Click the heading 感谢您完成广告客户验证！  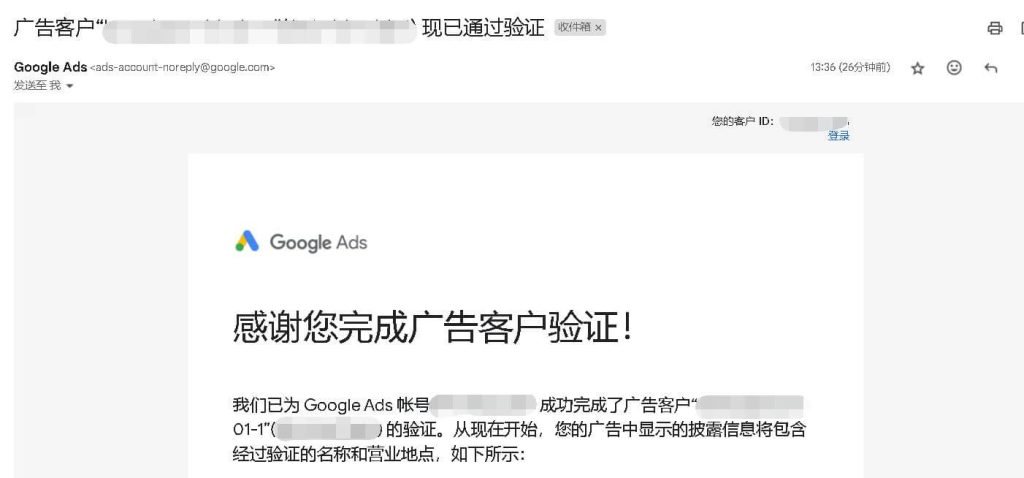tap(433, 328)
